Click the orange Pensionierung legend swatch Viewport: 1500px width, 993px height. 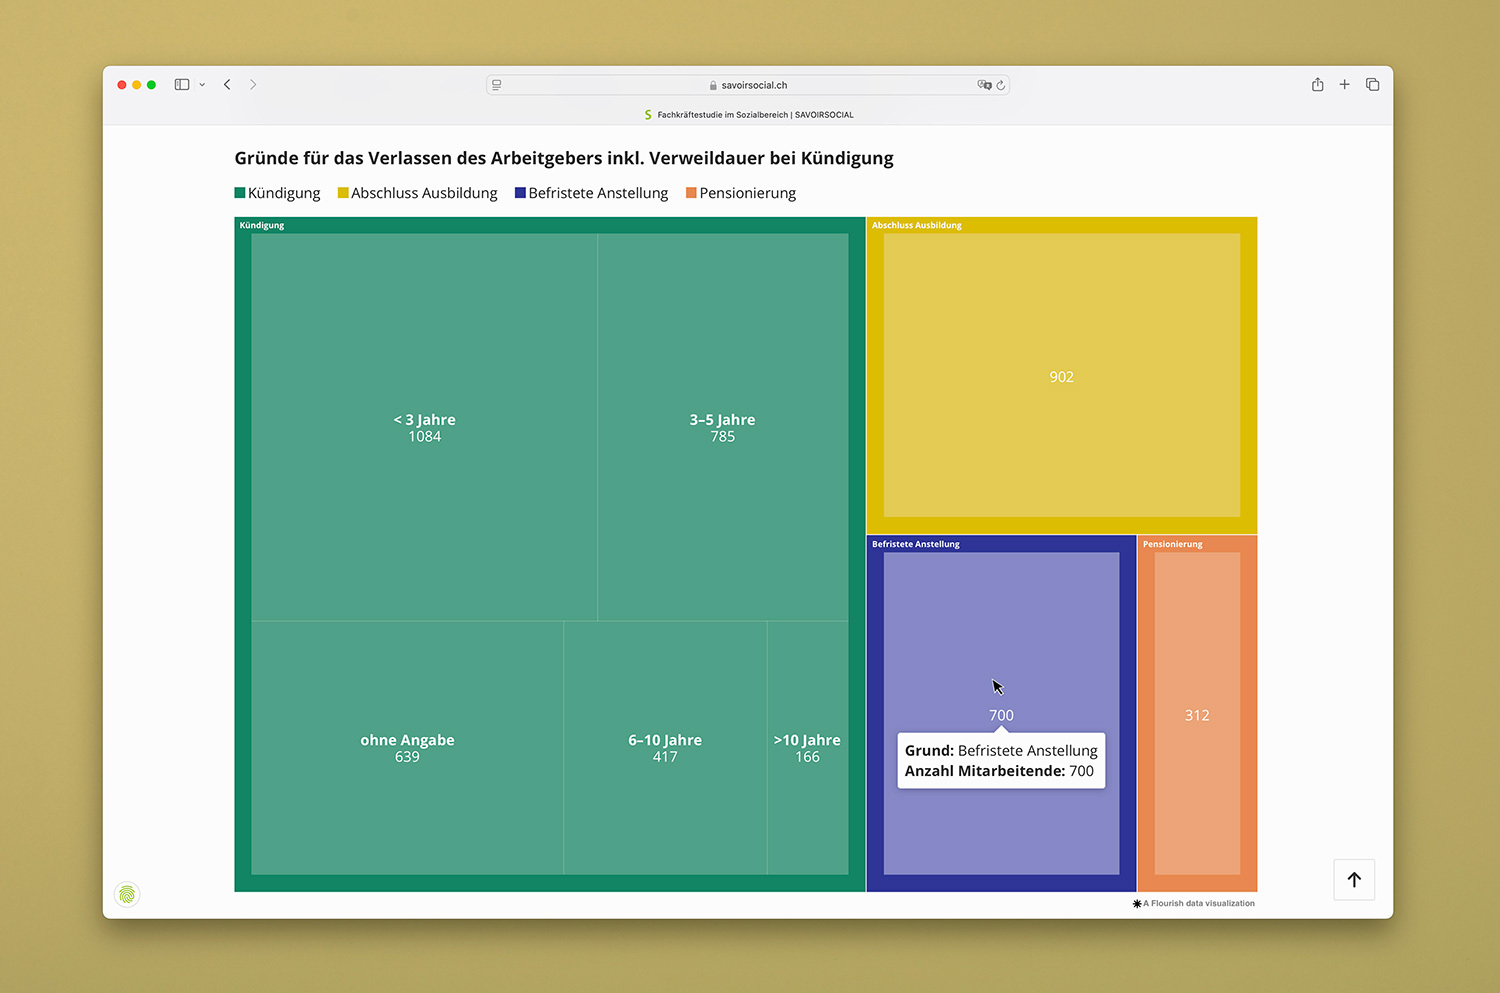(691, 193)
